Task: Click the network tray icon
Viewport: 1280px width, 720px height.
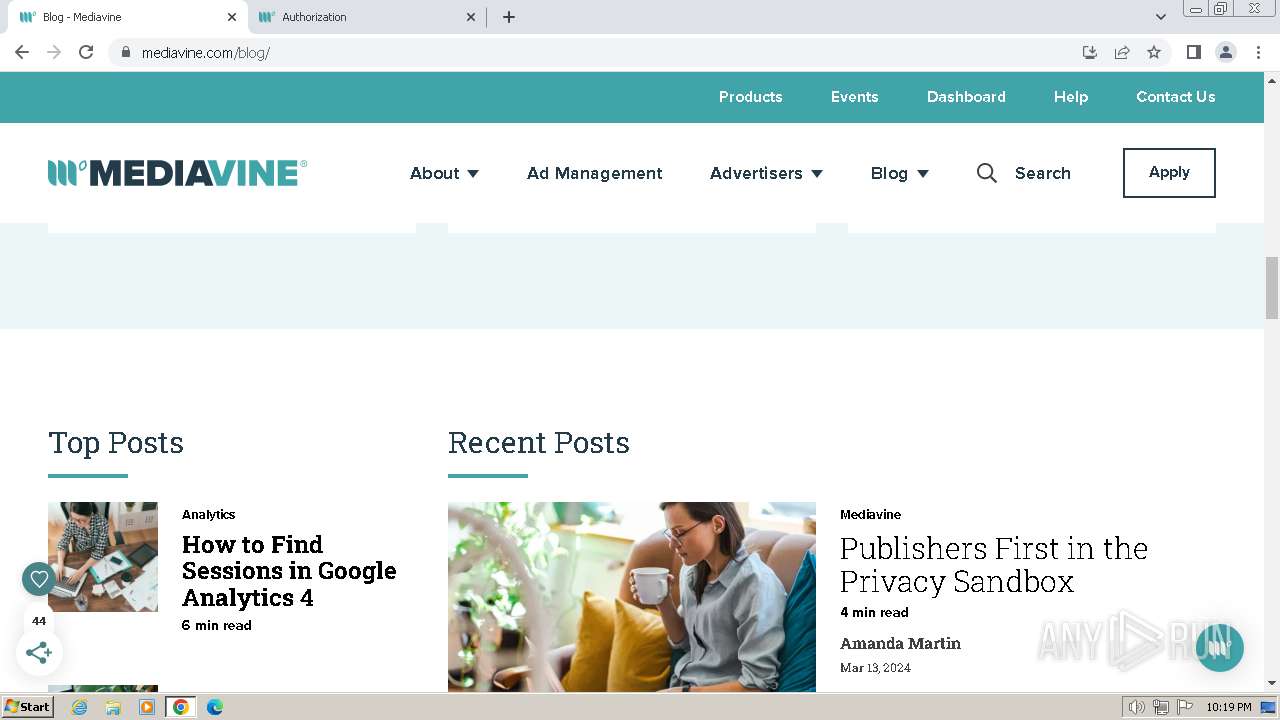Action: pyautogui.click(x=1161, y=707)
